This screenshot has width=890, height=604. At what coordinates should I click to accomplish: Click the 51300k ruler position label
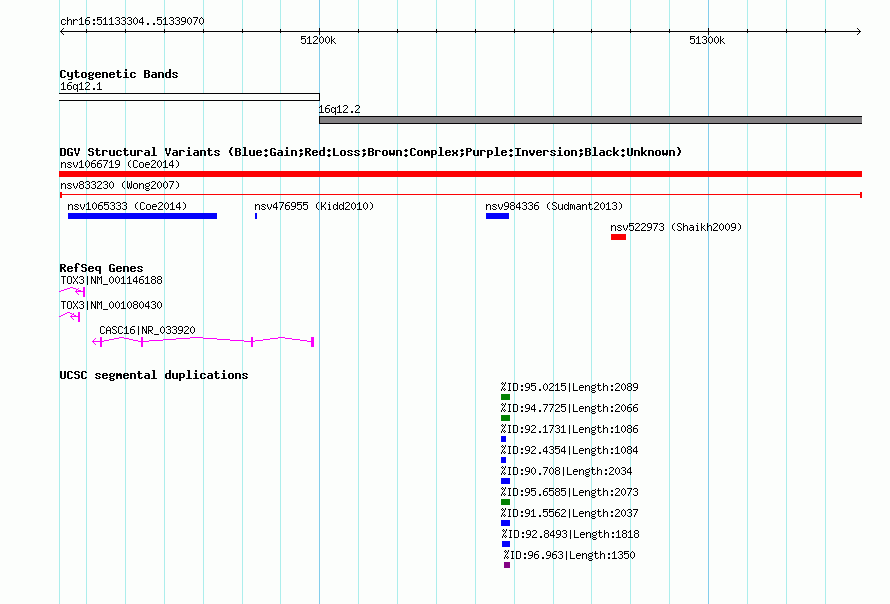pyautogui.click(x=707, y=40)
